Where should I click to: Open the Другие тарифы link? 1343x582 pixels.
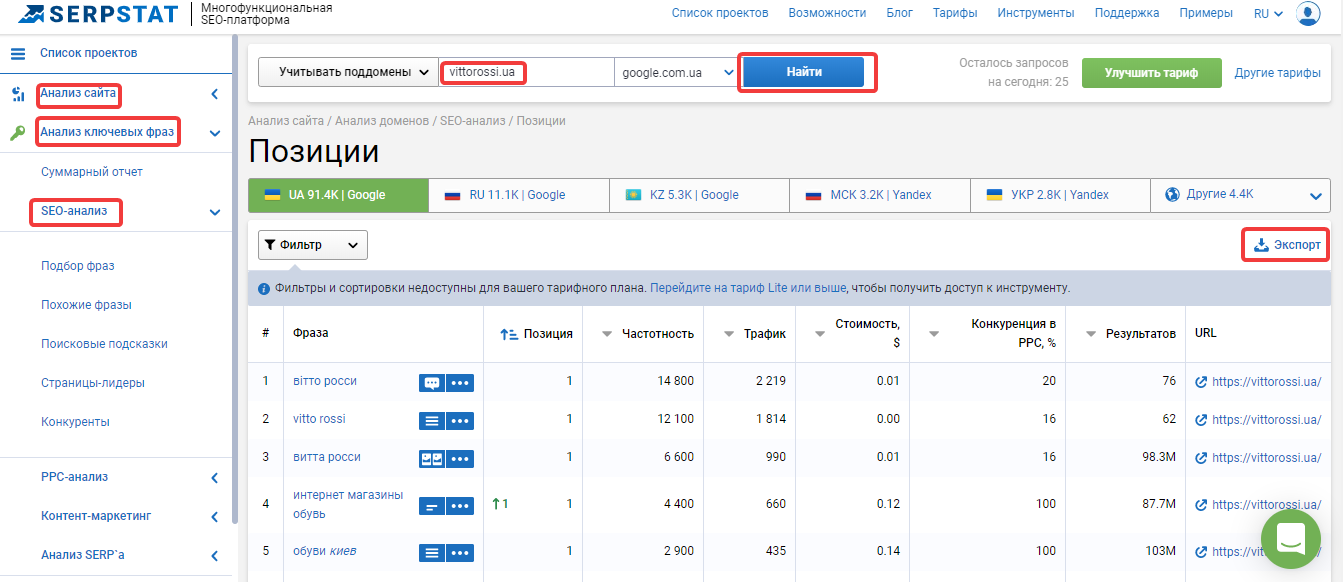(x=1278, y=73)
